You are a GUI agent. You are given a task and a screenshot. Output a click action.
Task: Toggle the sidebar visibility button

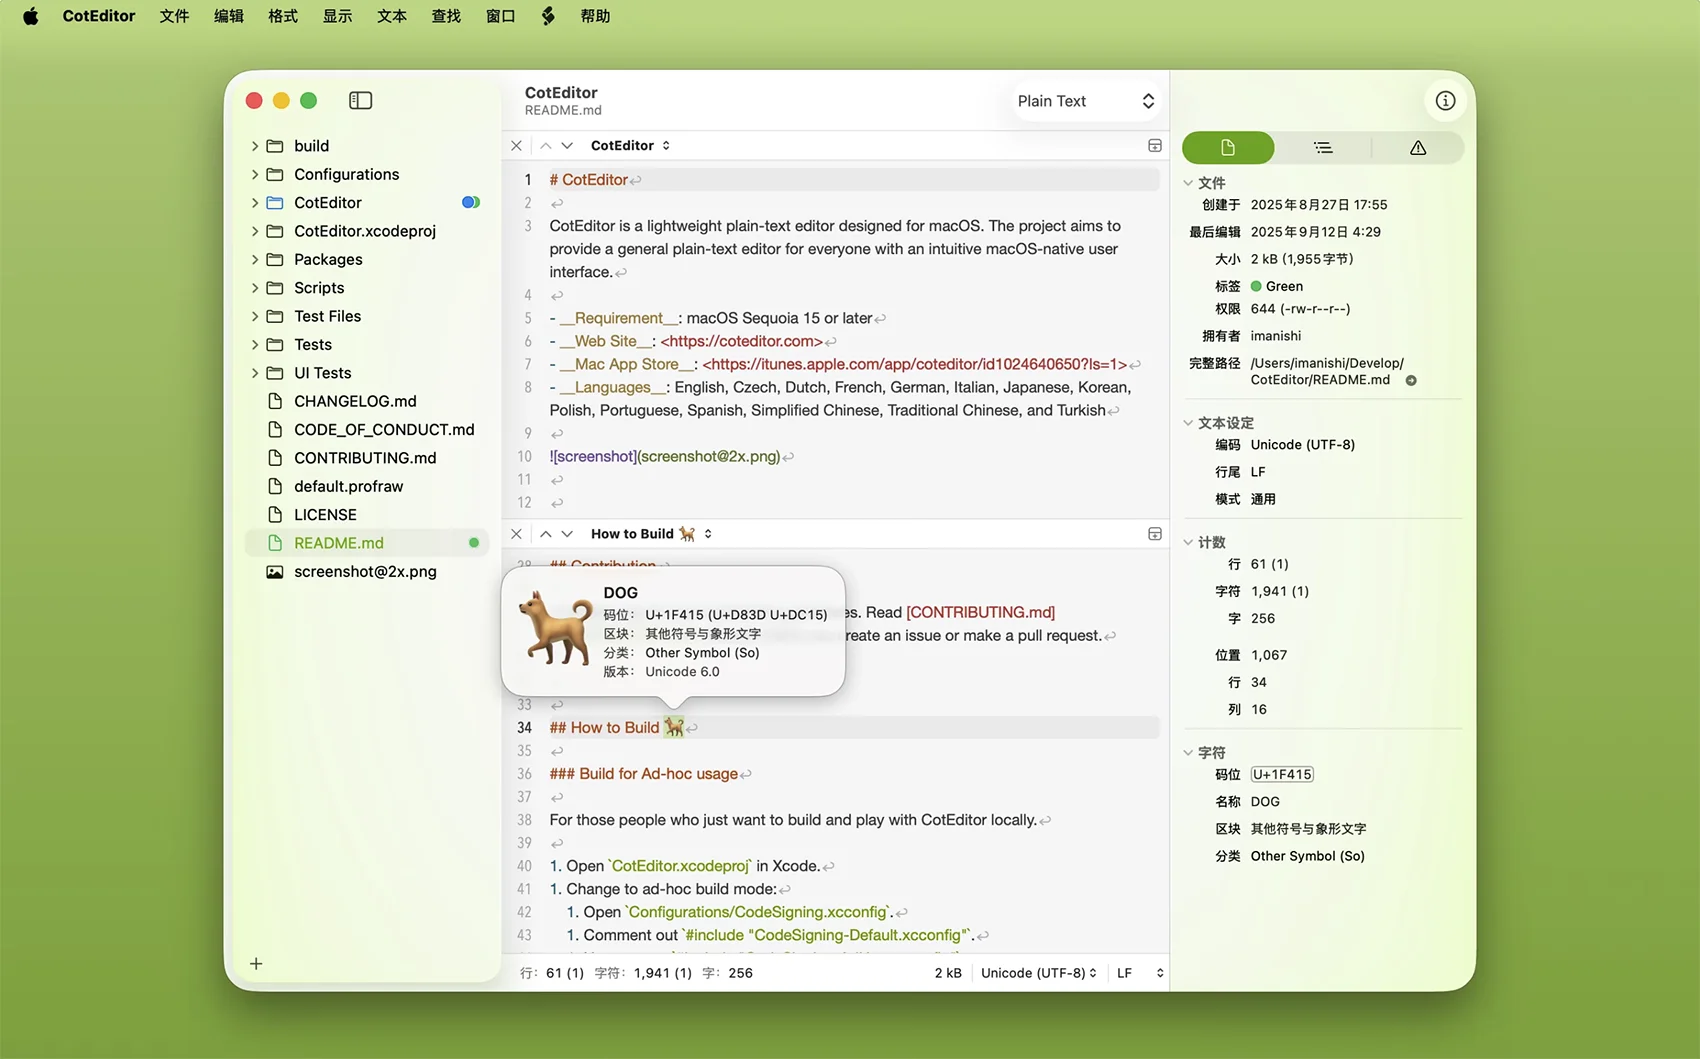pos(360,101)
